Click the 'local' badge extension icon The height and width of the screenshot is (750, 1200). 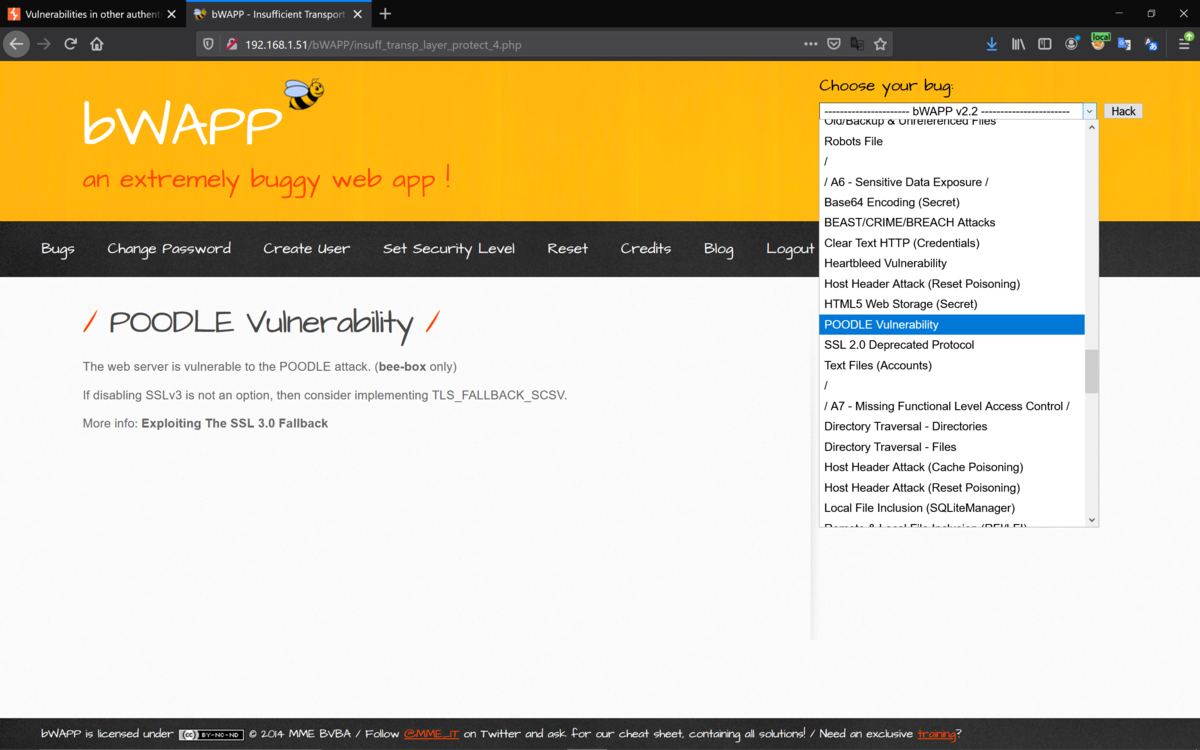click(x=1099, y=42)
